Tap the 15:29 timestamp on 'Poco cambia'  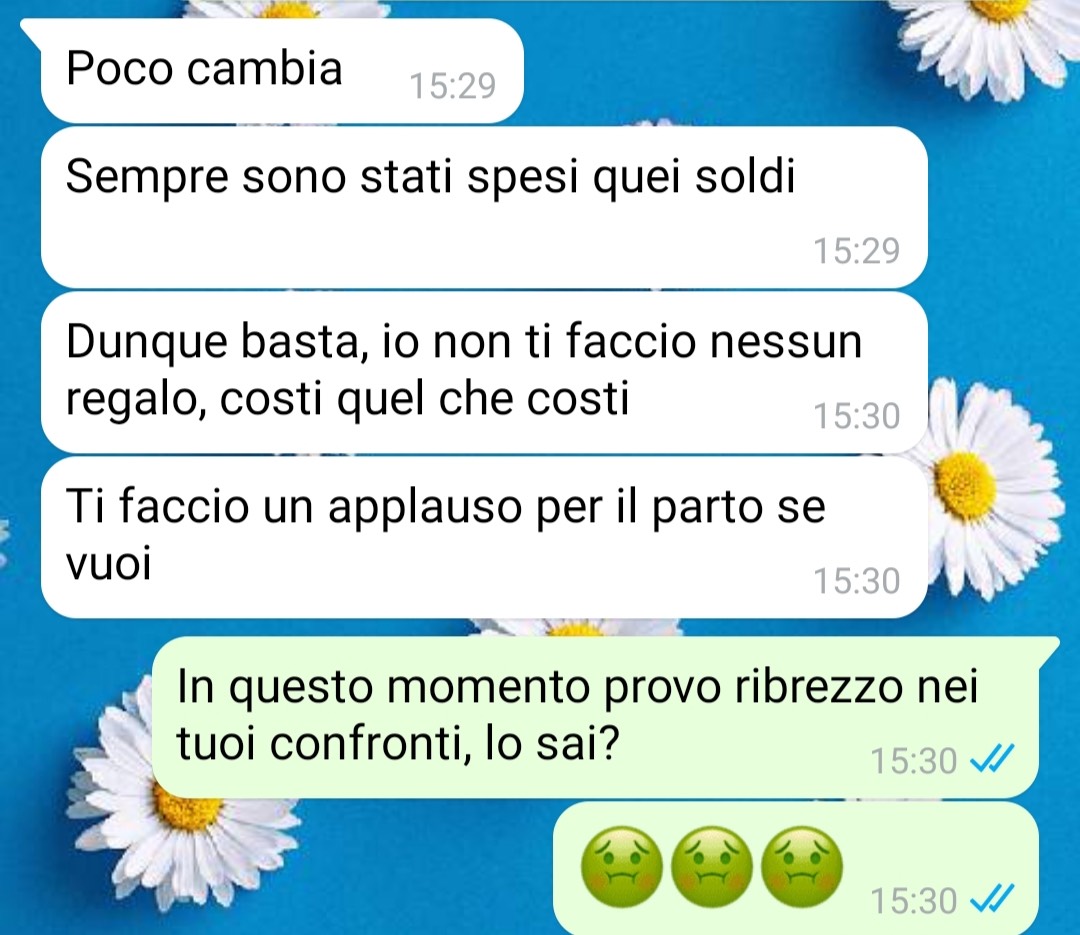453,86
